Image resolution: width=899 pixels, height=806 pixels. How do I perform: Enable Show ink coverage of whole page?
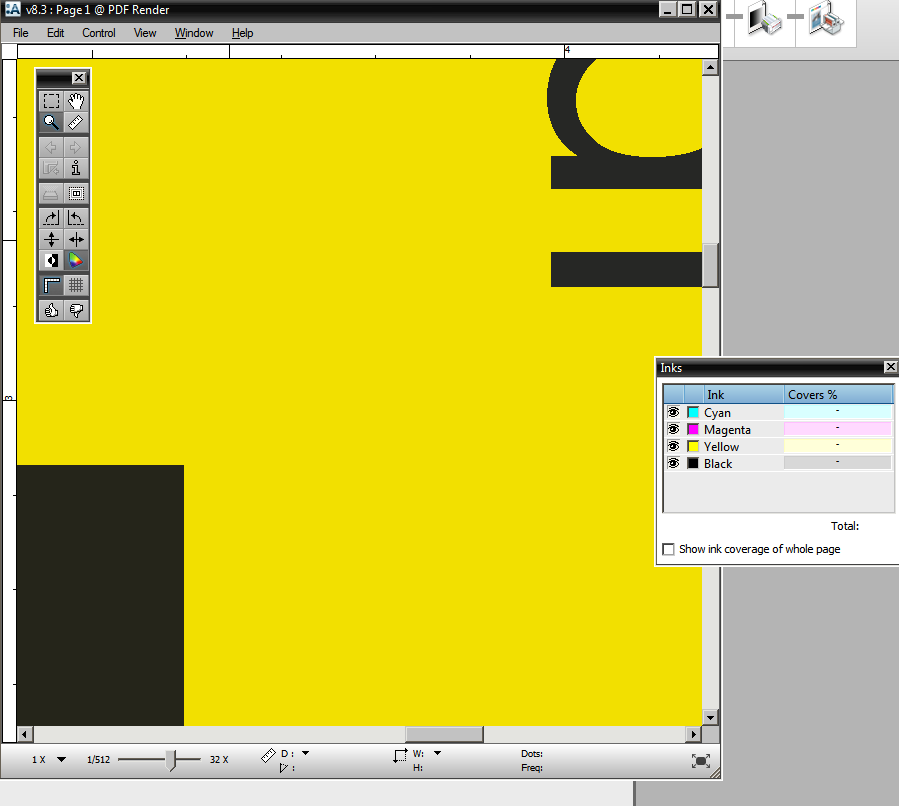point(669,549)
